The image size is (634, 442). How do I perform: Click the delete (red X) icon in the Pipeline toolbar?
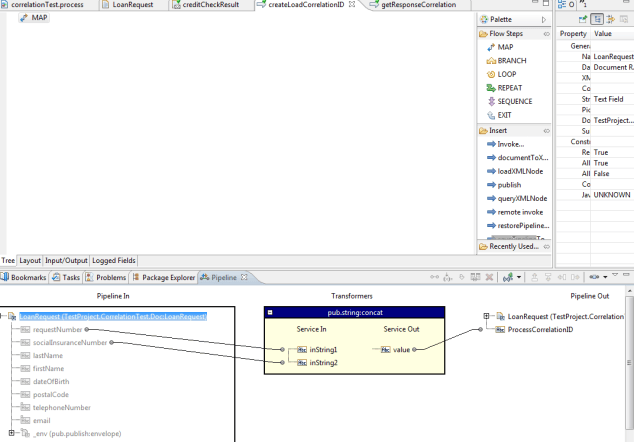click(x=489, y=277)
